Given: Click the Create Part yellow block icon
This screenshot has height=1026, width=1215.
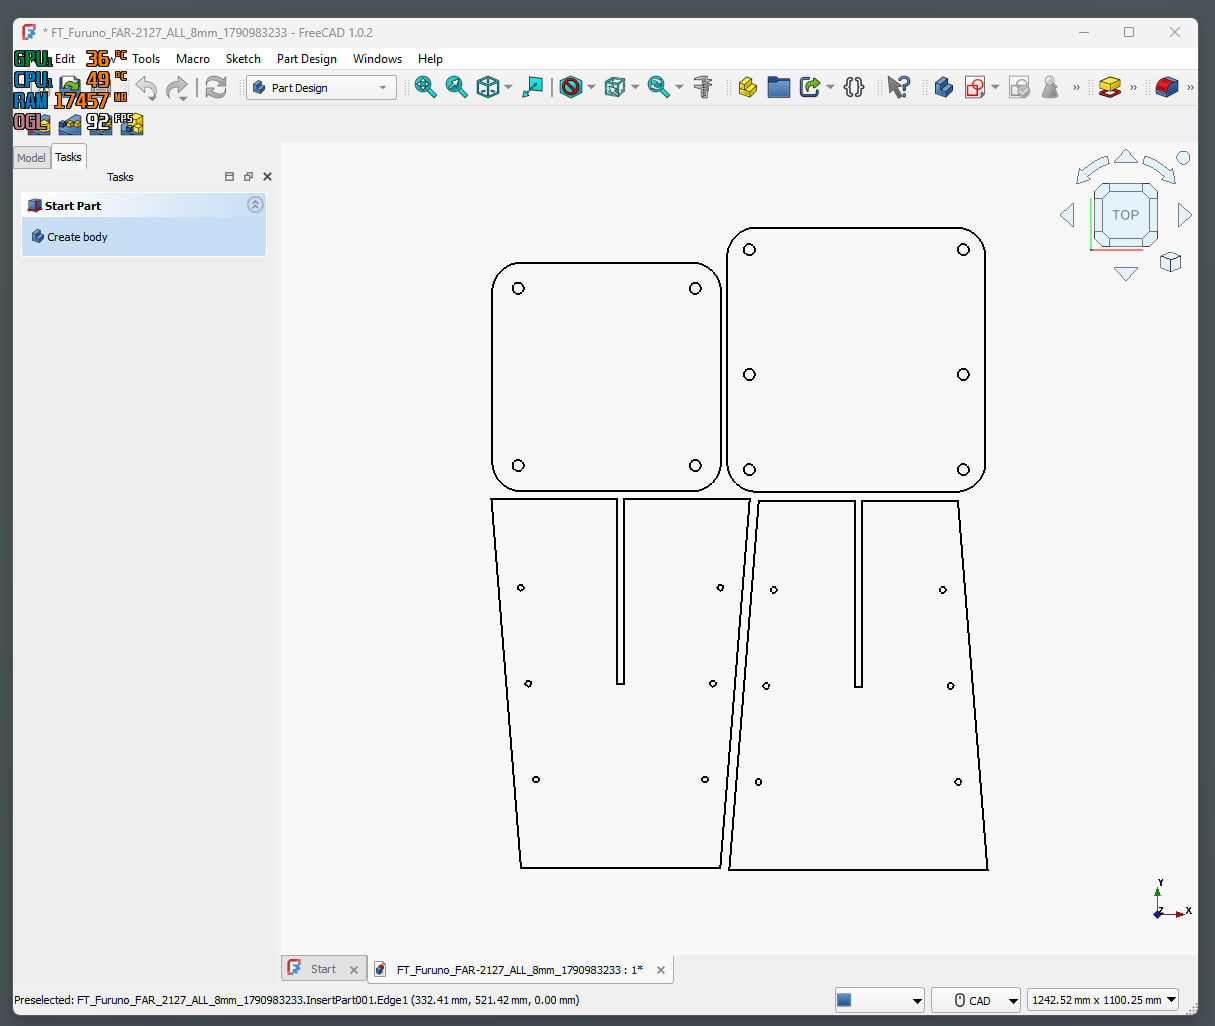Looking at the screenshot, I should (747, 87).
